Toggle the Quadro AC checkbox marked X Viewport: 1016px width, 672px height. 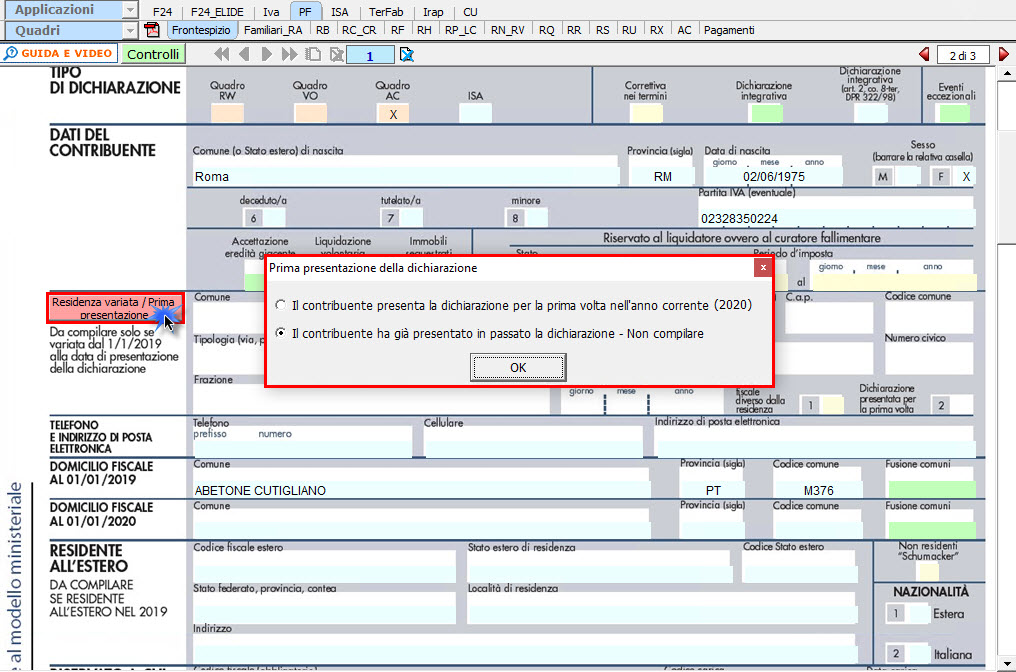(x=393, y=114)
